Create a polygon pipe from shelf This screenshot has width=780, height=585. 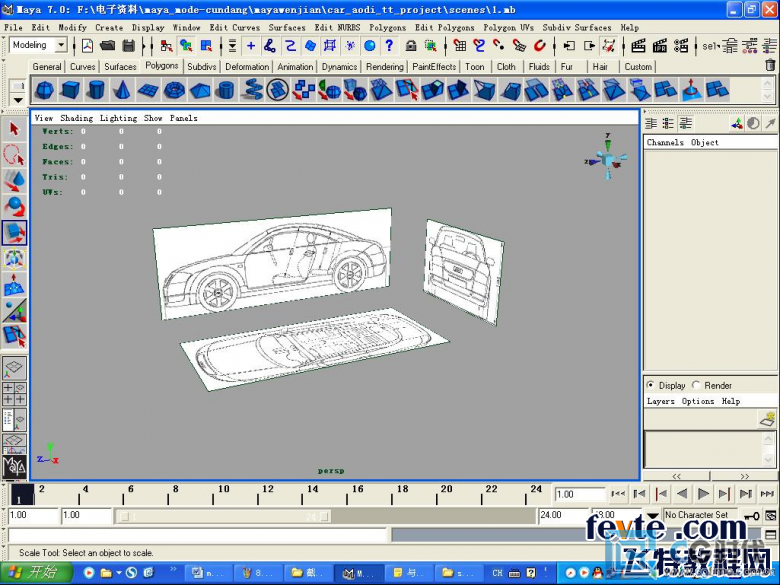[226, 90]
